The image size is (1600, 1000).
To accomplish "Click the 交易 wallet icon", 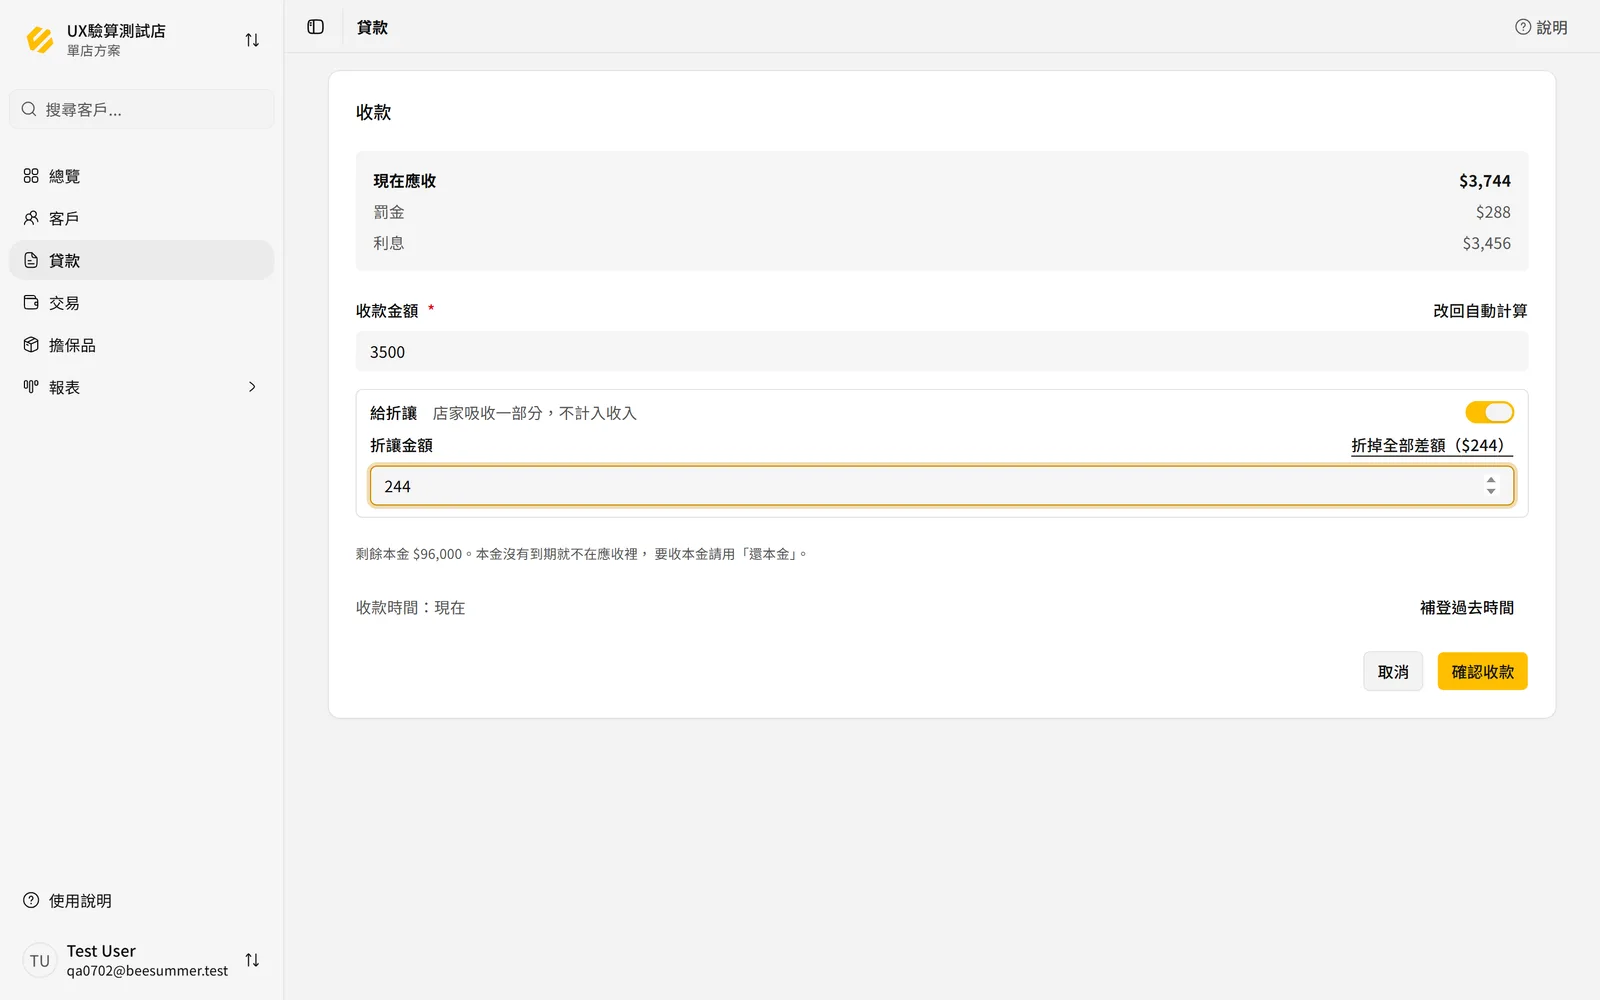I will pos(31,302).
